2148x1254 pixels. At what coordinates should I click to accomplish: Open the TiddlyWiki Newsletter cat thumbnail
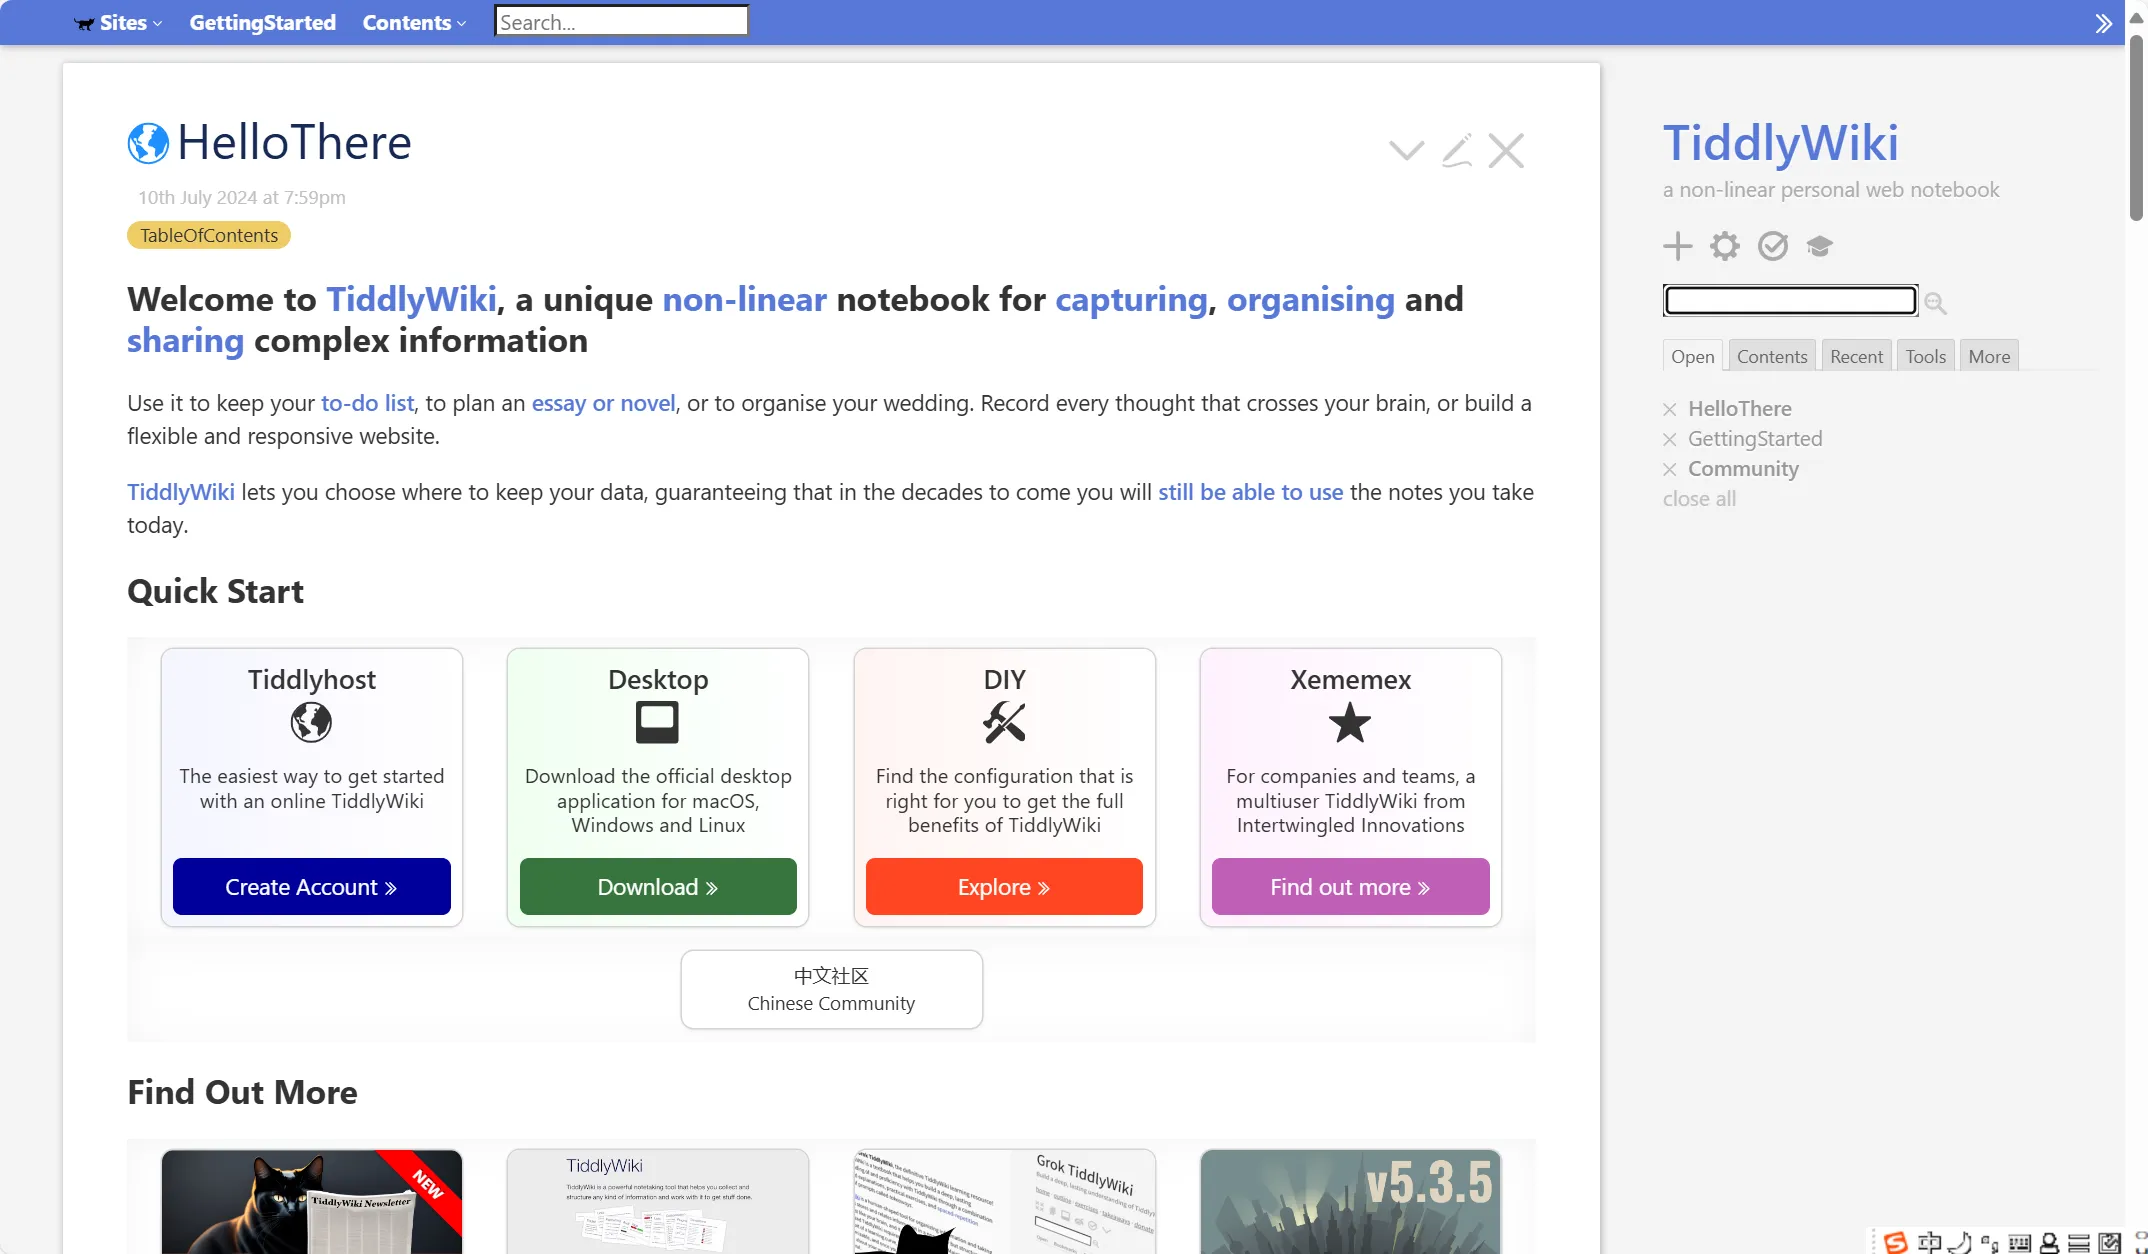click(311, 1201)
